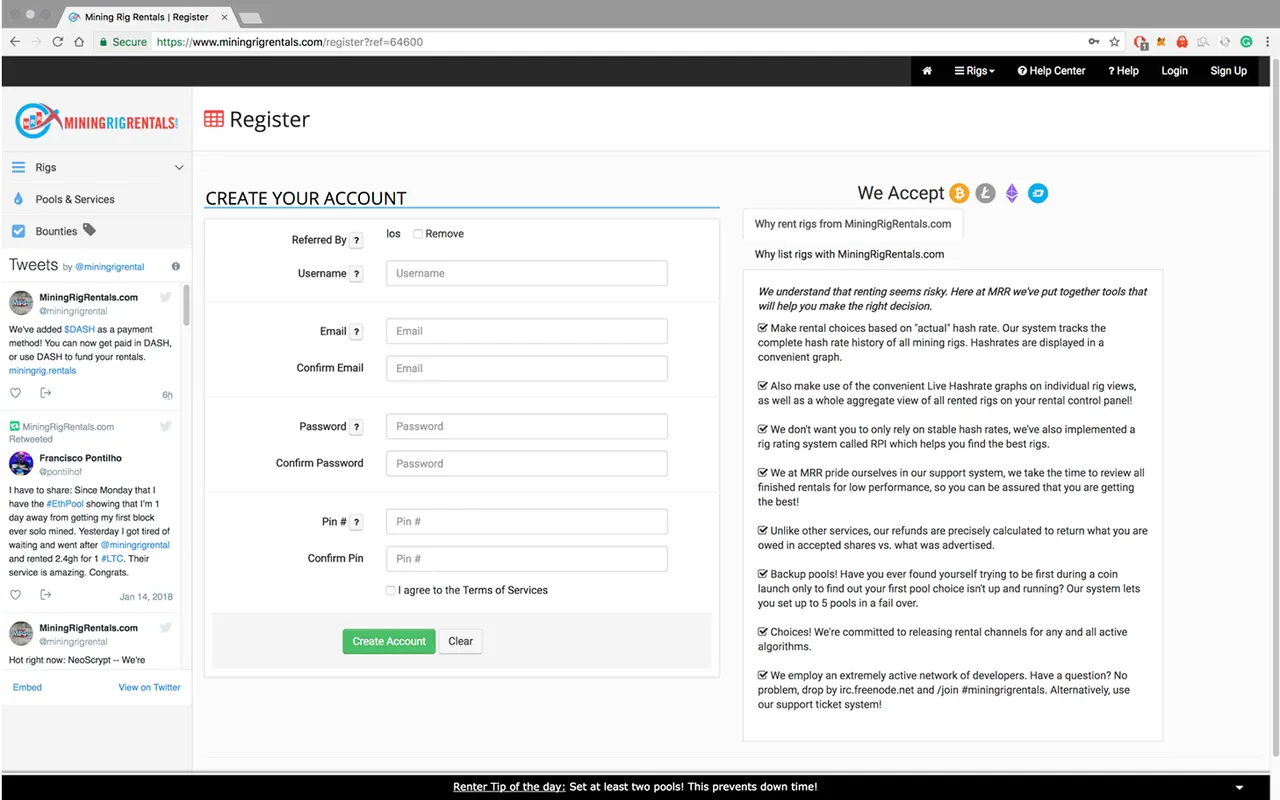The height and width of the screenshot is (800, 1280).
Task: Click the browser Home button
Action: pyautogui.click(x=79, y=42)
